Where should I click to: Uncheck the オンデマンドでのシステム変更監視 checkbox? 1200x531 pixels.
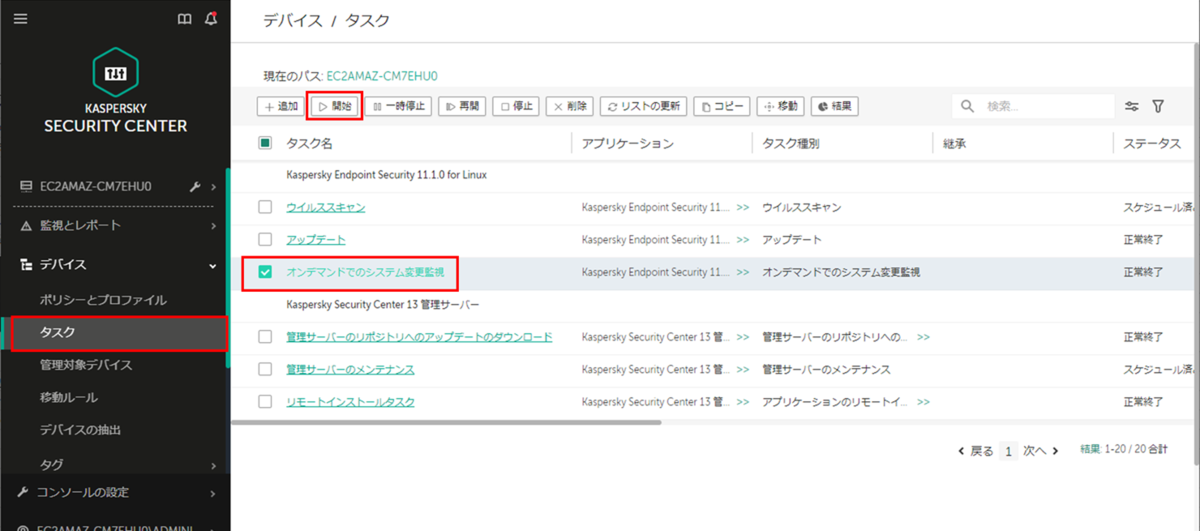click(x=265, y=272)
